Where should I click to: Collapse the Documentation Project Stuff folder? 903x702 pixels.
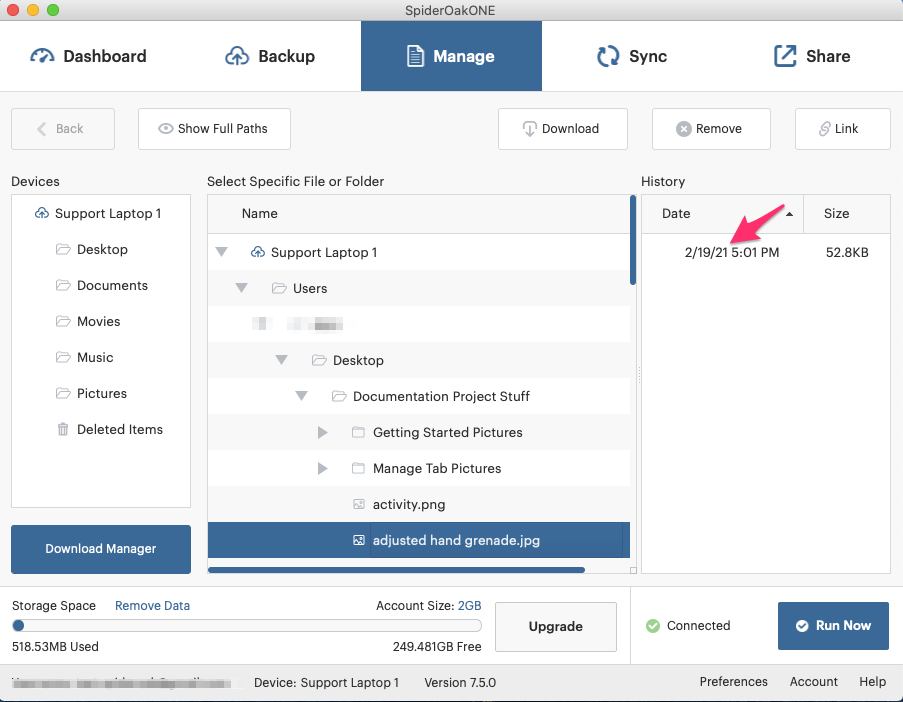point(301,397)
